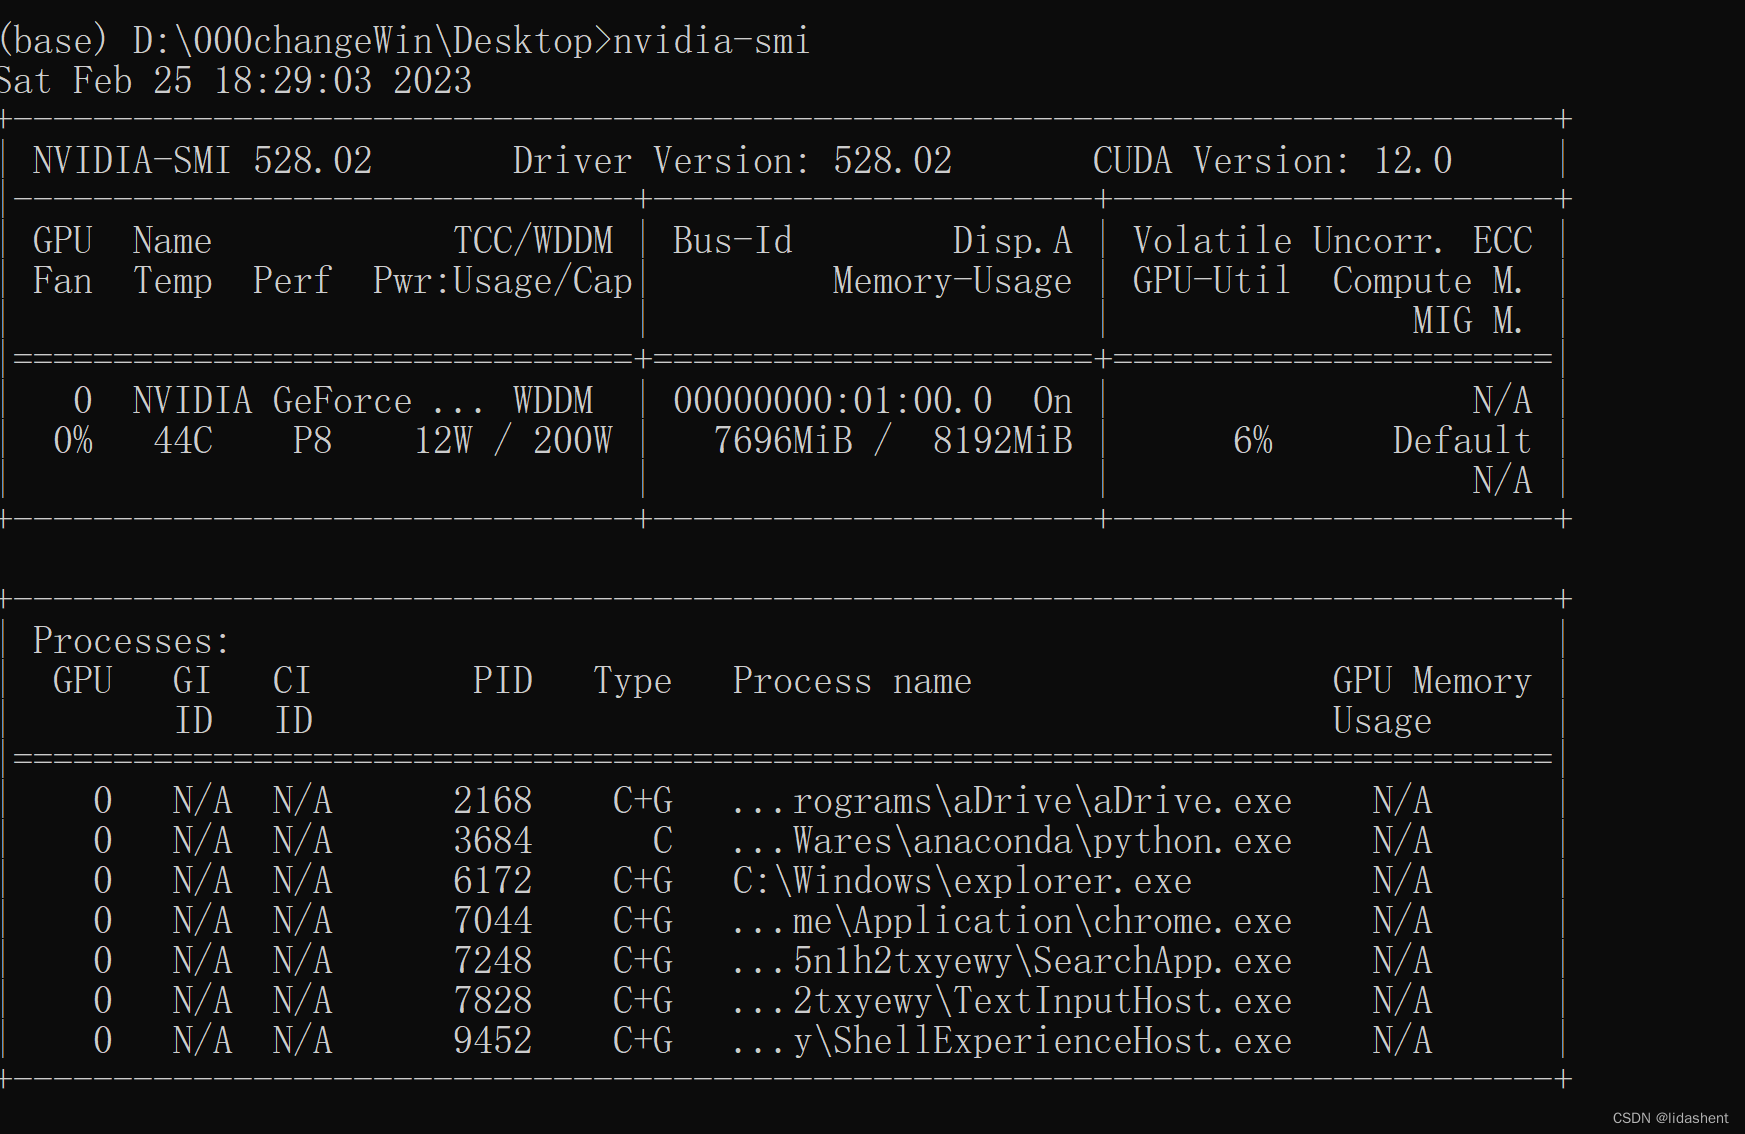Image resolution: width=1745 pixels, height=1134 pixels.
Task: Click the 'Disp.A' header label
Action: click(1012, 241)
